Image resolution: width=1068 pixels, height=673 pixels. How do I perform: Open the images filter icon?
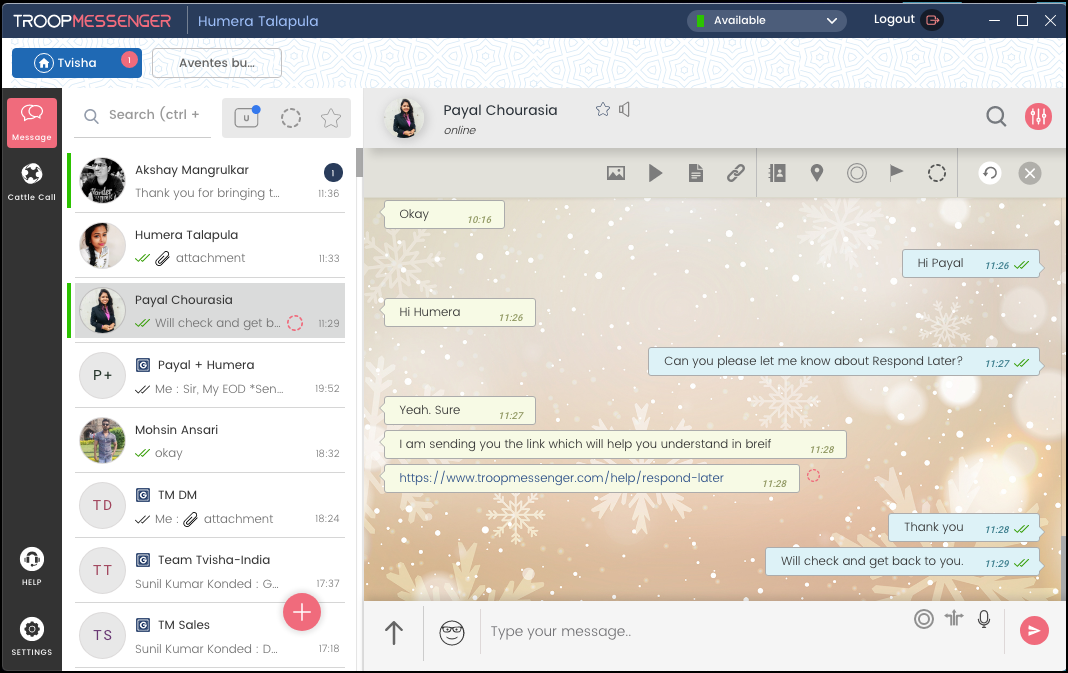[x=616, y=173]
